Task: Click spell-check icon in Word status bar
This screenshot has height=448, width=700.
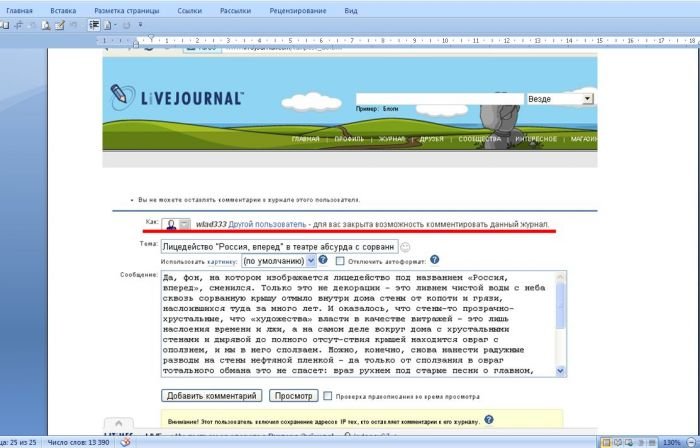Action: 125,442
